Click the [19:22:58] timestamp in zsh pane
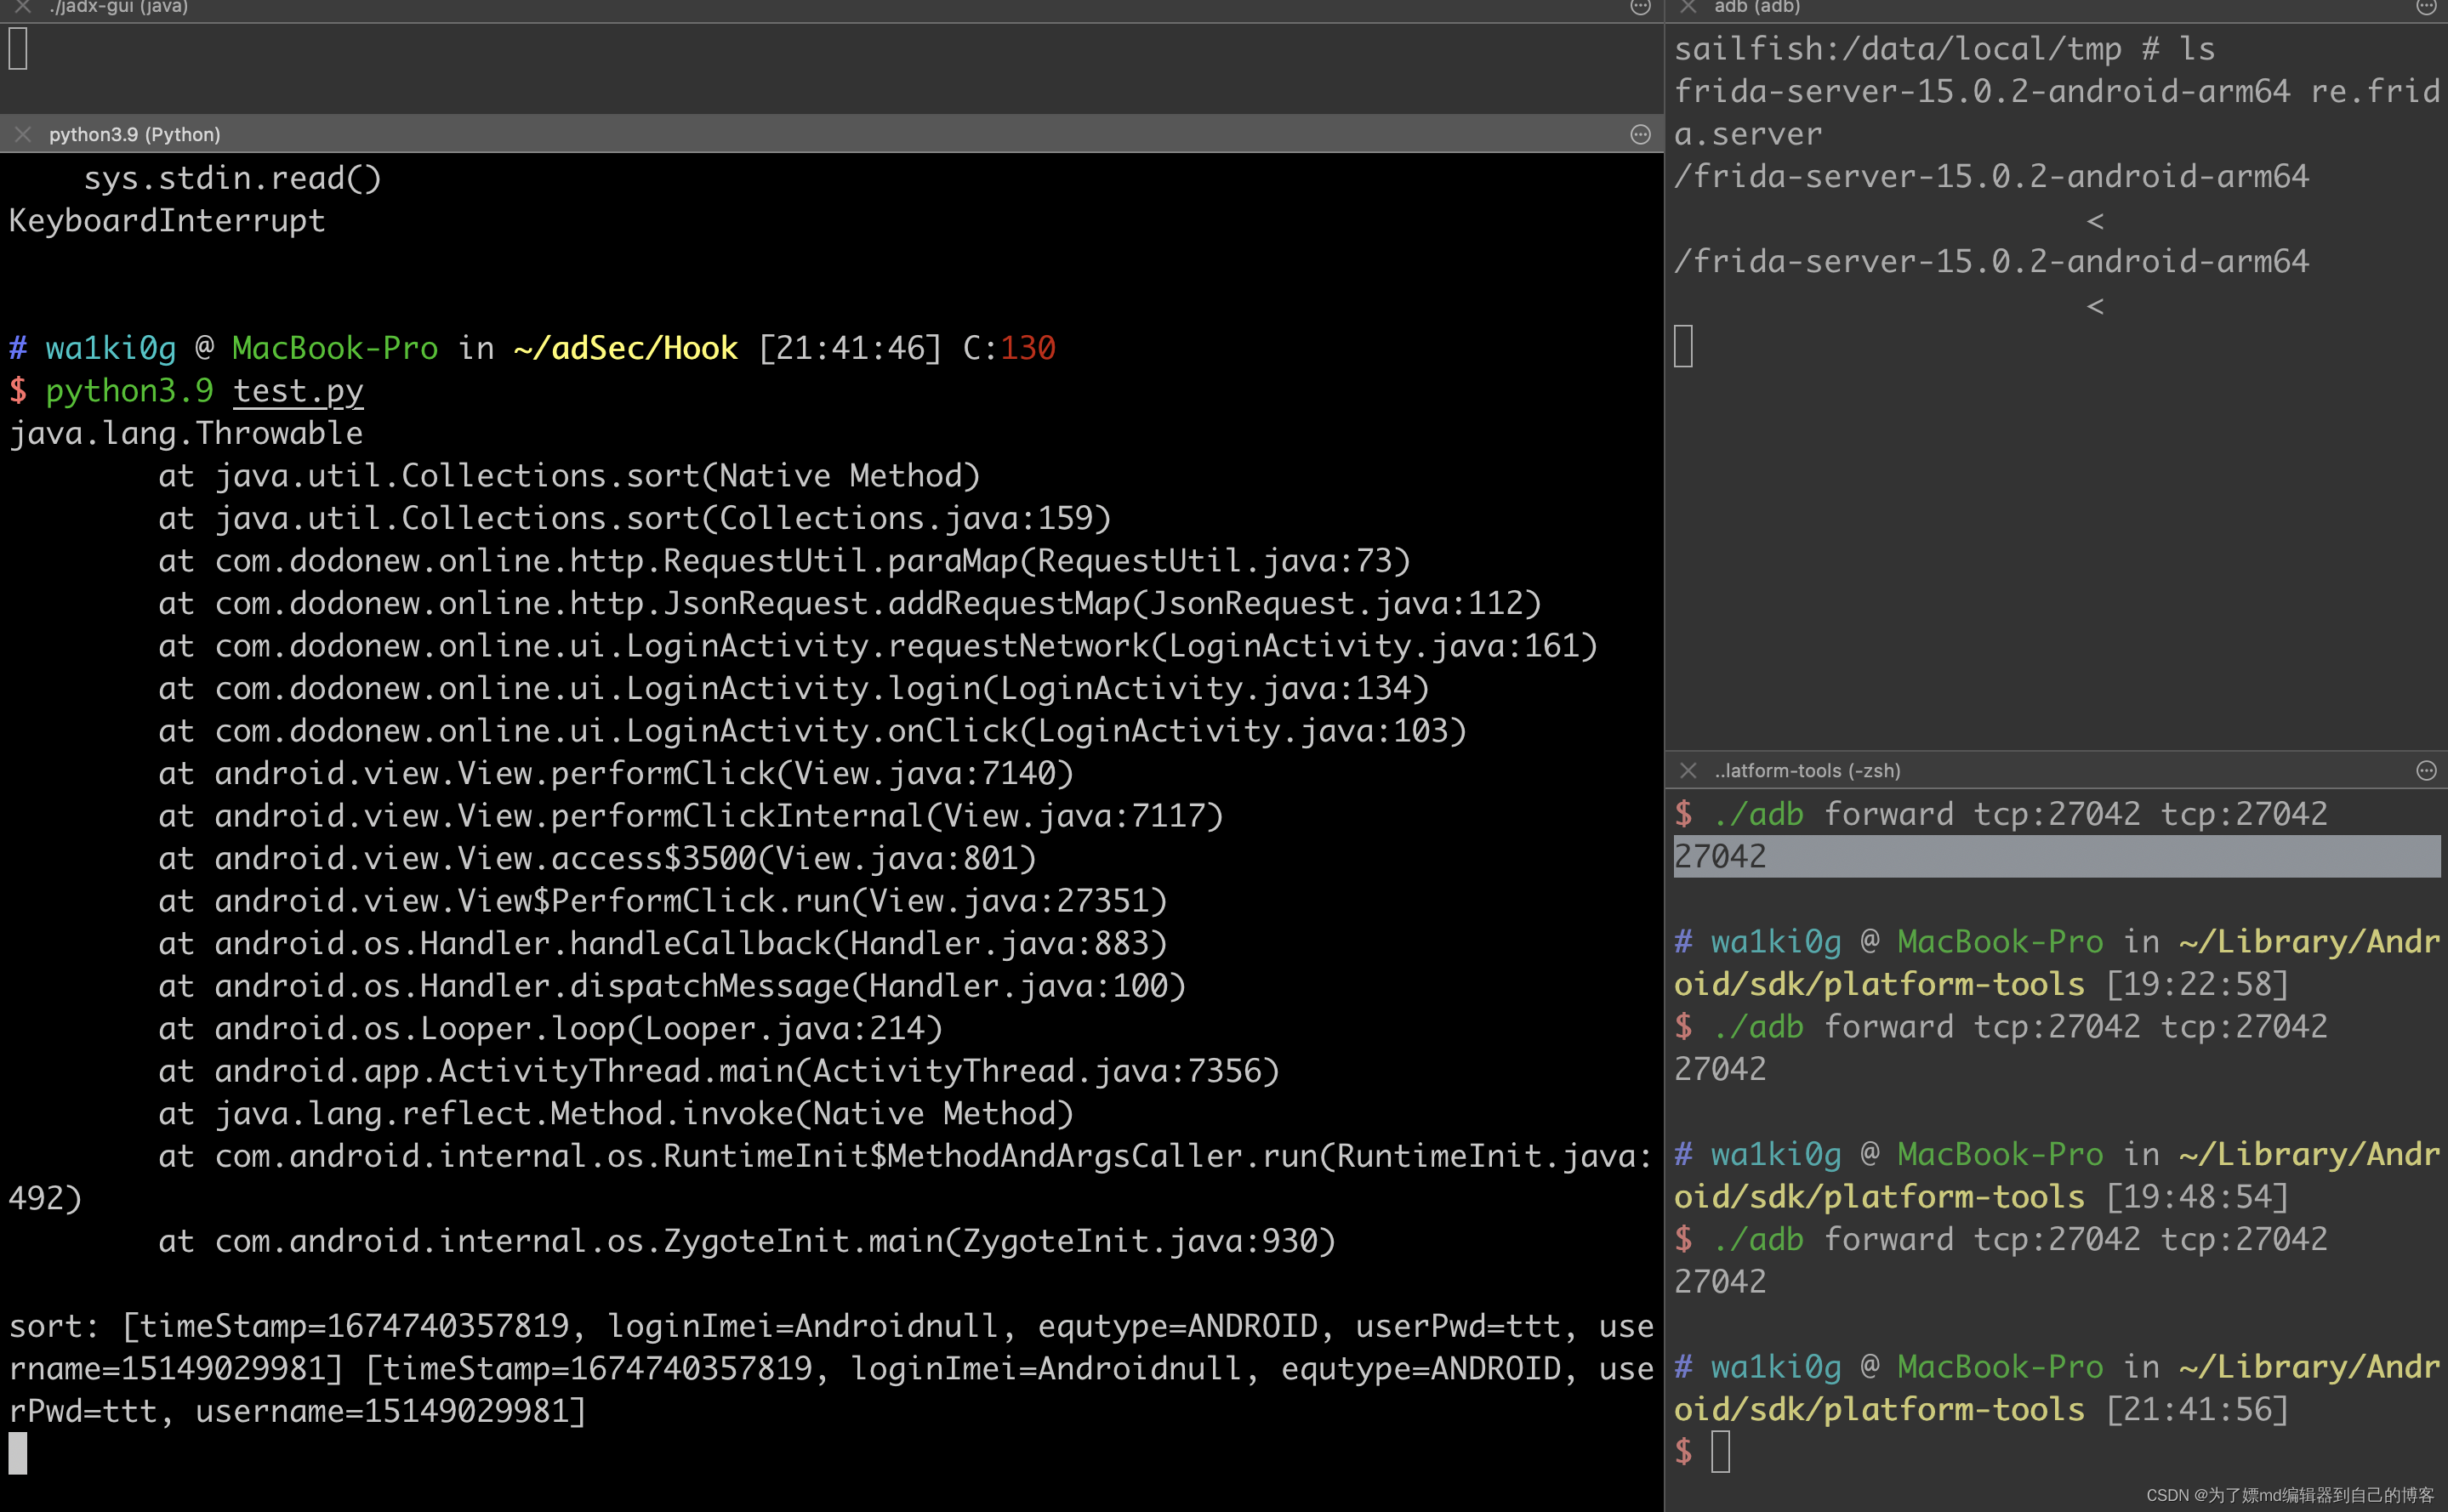The image size is (2448, 1512). click(x=2197, y=984)
